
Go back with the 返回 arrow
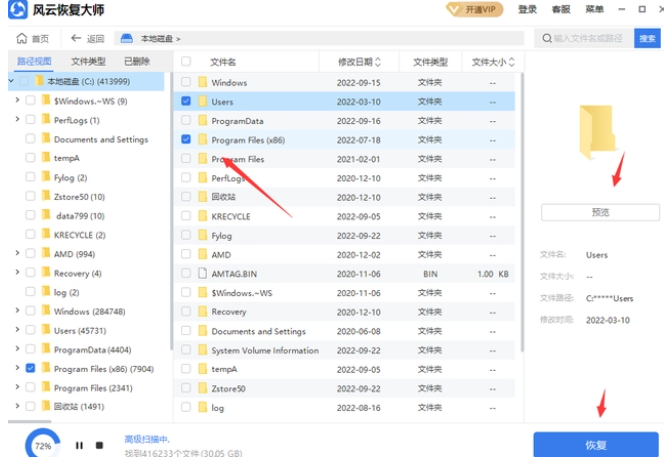pyautogui.click(x=78, y=39)
